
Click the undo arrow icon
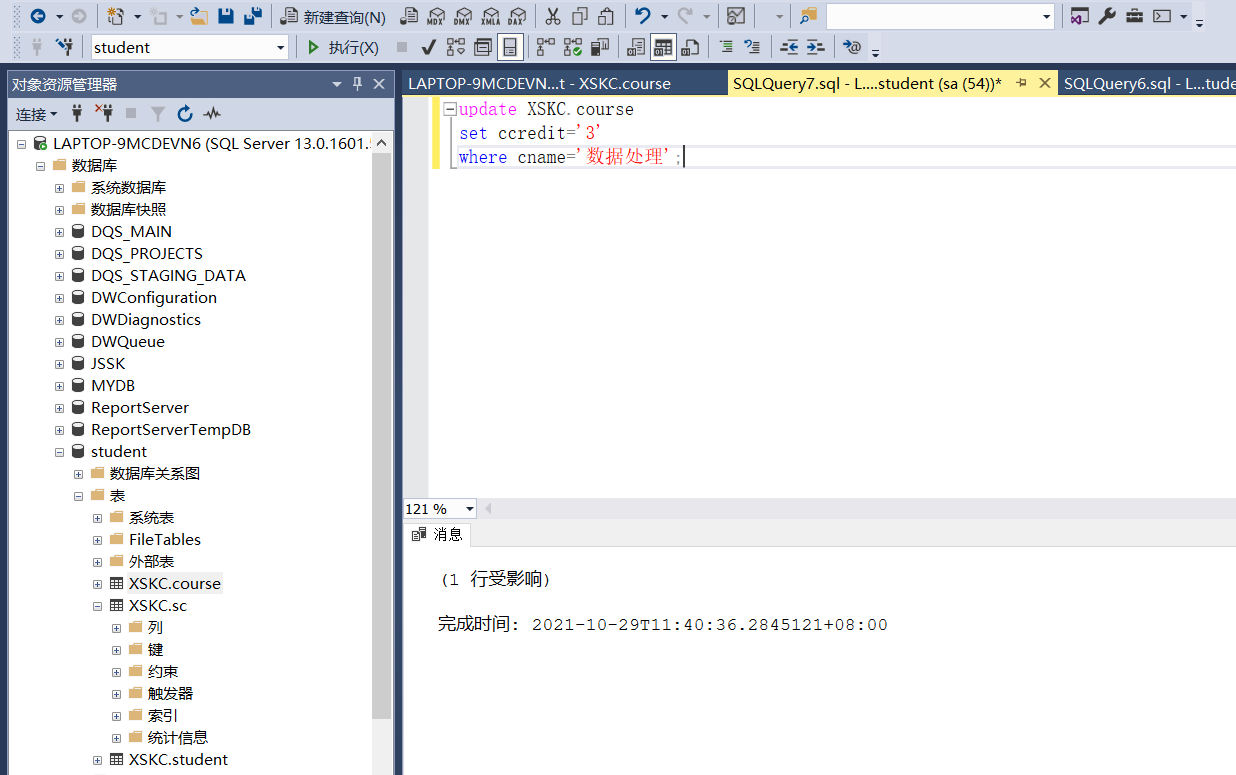643,16
